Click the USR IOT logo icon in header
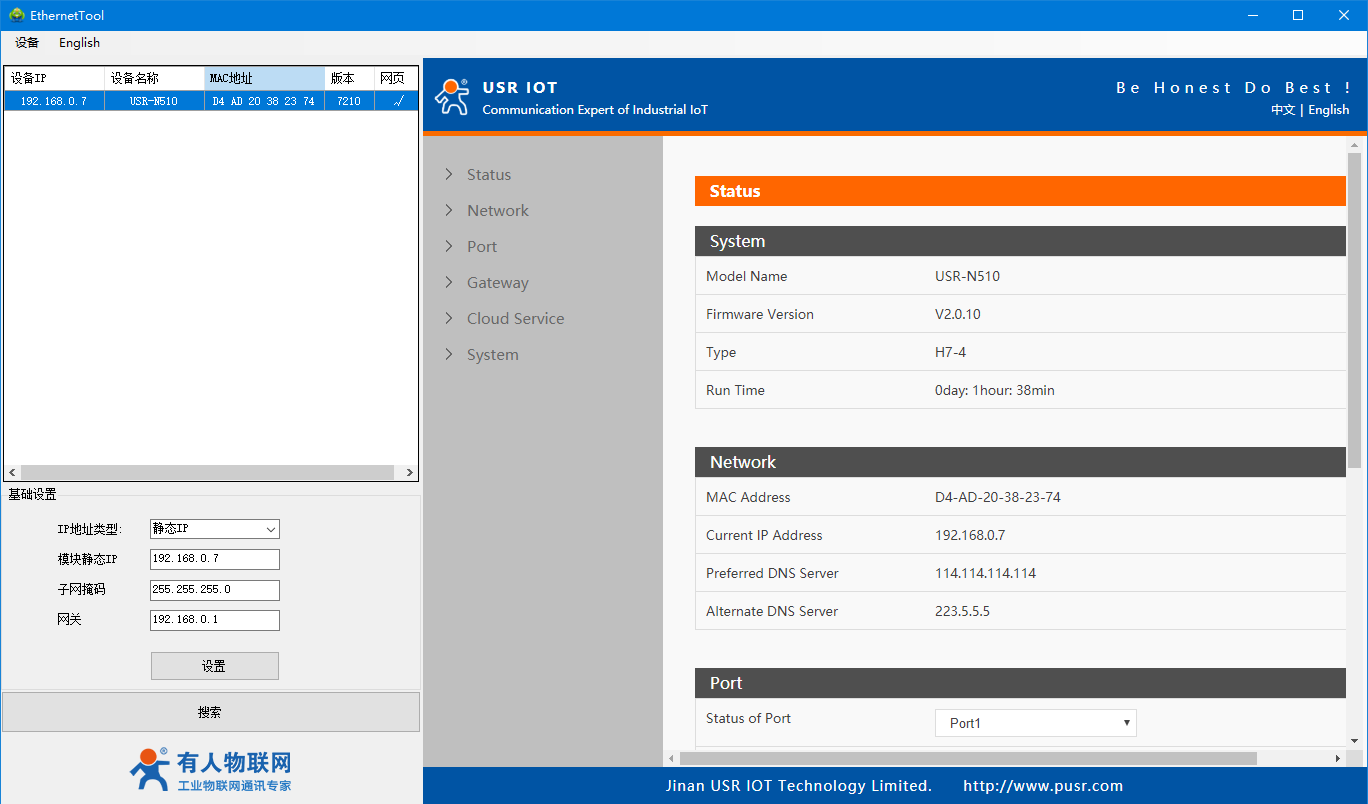1368x804 pixels. tap(451, 97)
